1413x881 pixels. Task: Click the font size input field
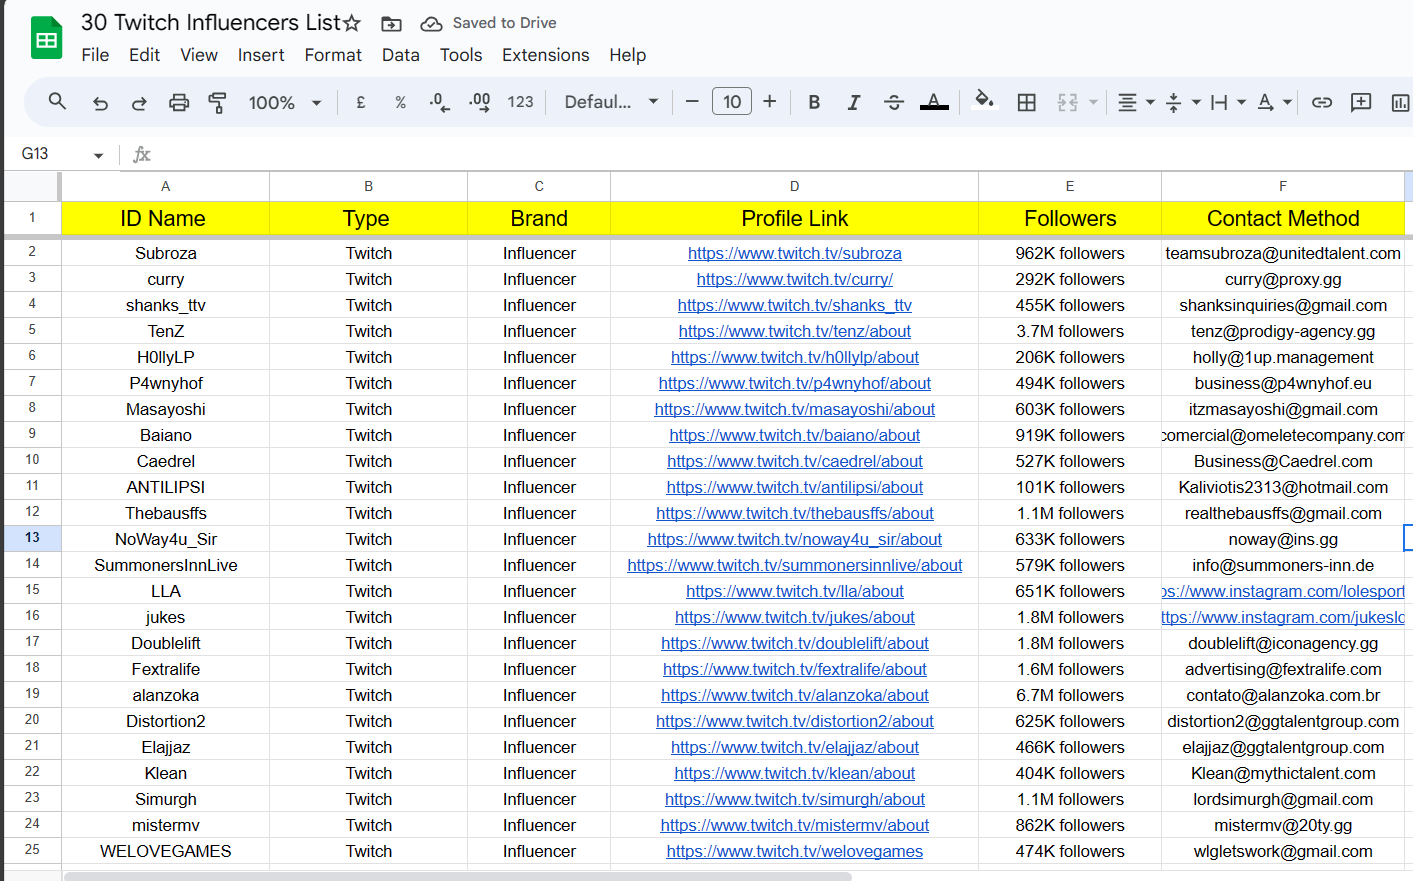[732, 102]
